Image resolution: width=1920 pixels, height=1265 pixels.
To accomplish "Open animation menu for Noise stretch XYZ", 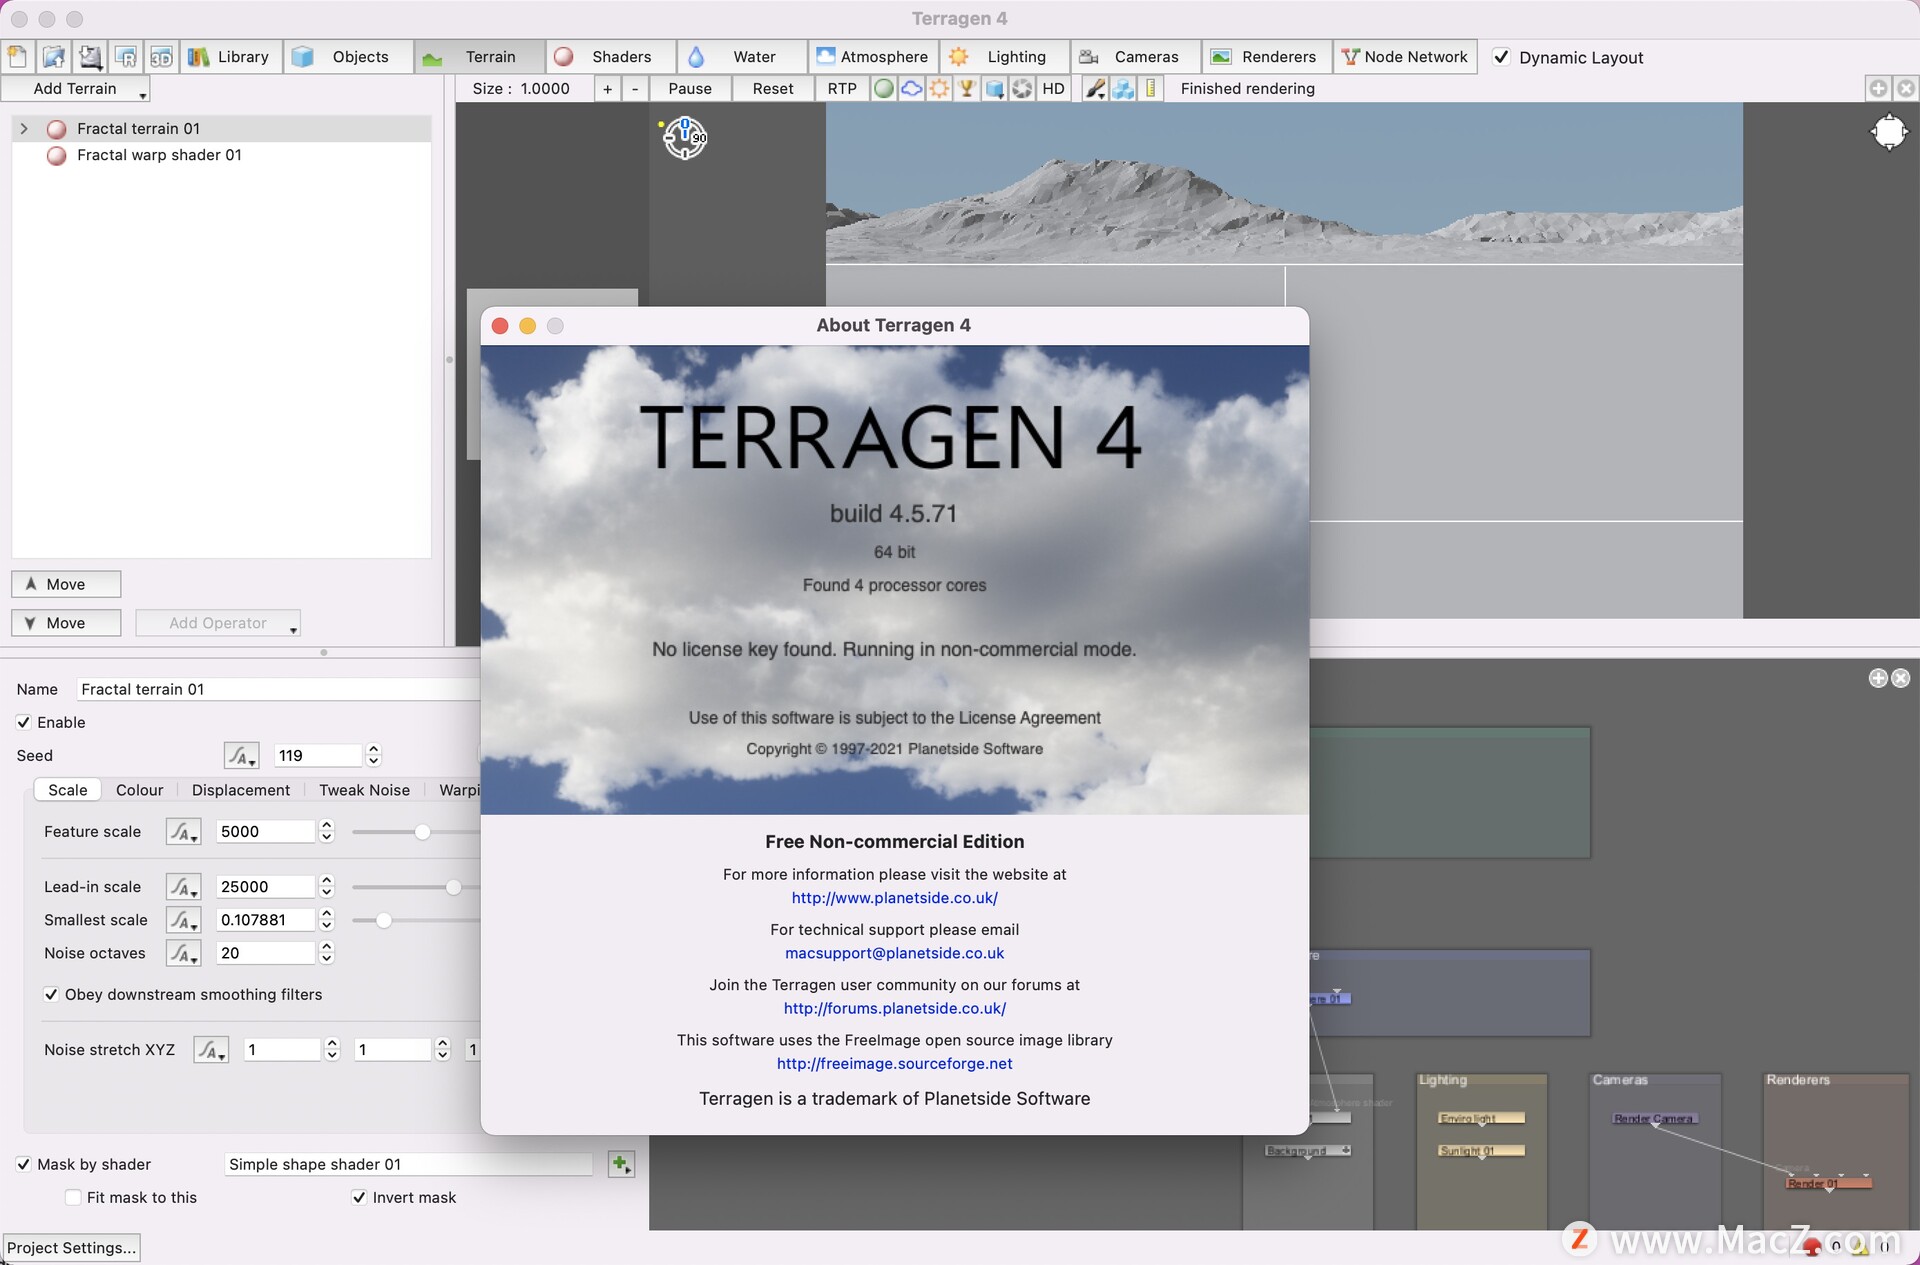I will click(x=211, y=1050).
